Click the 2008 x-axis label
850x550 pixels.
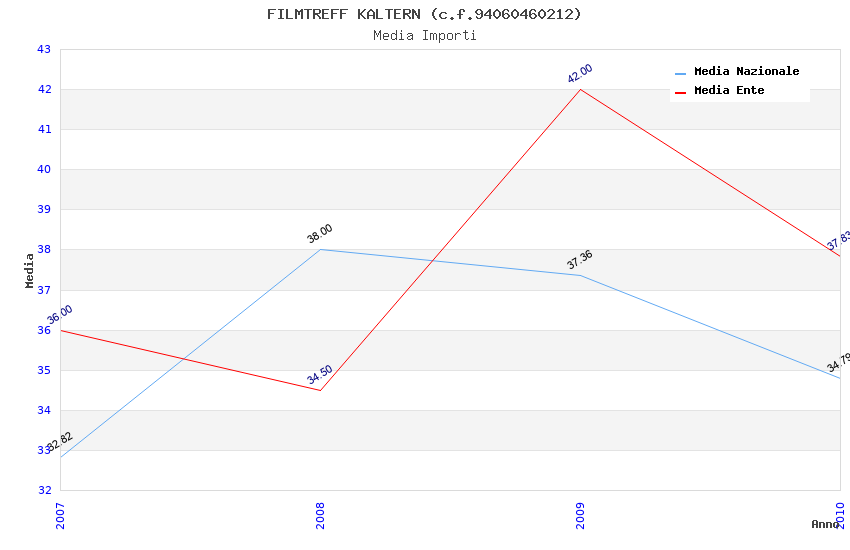(320, 514)
